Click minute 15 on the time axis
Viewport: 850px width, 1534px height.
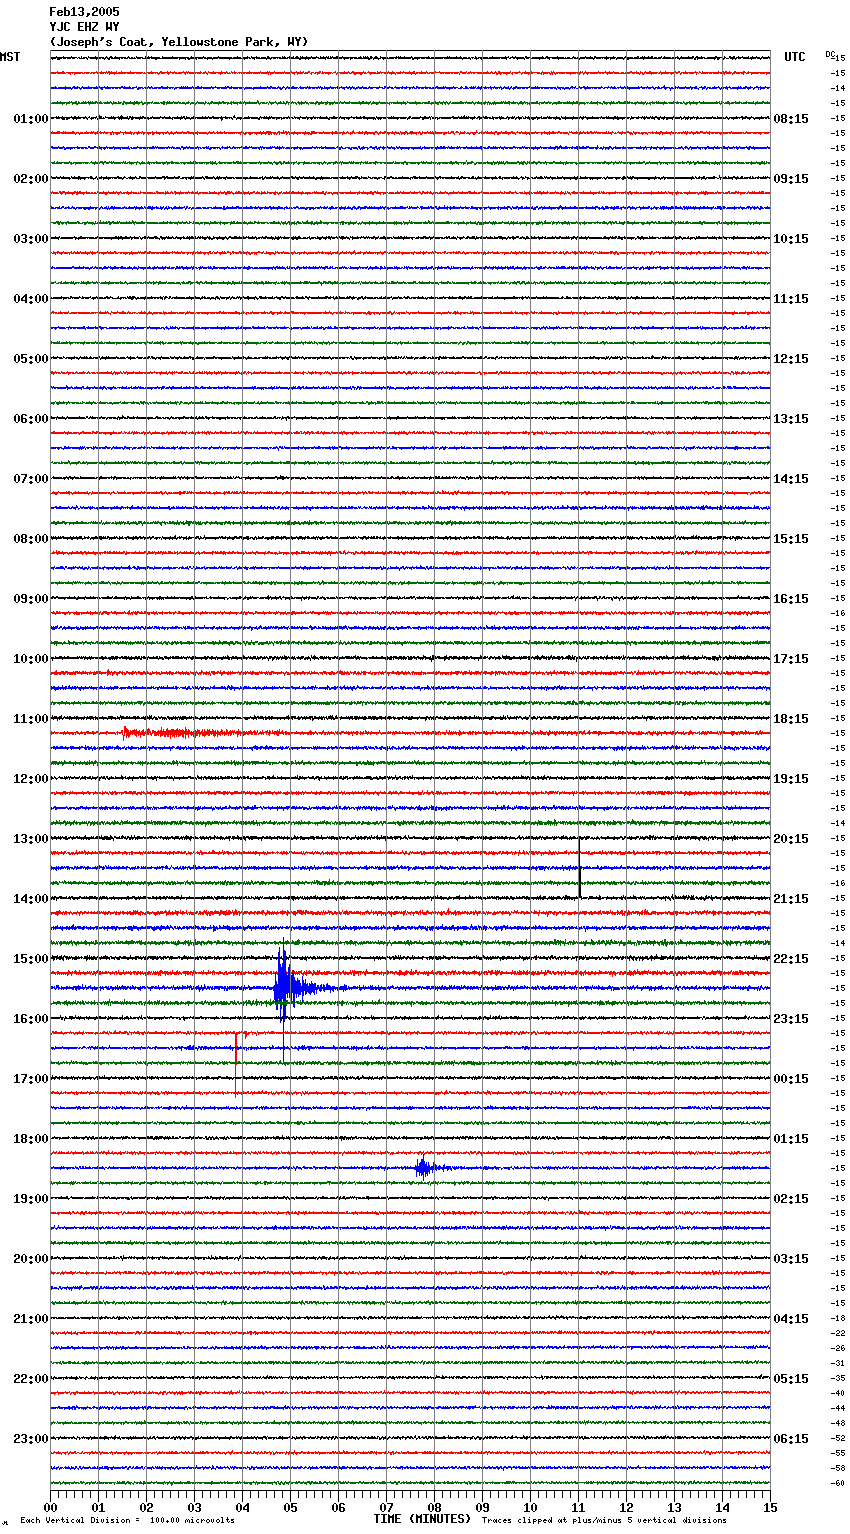tap(770, 1507)
